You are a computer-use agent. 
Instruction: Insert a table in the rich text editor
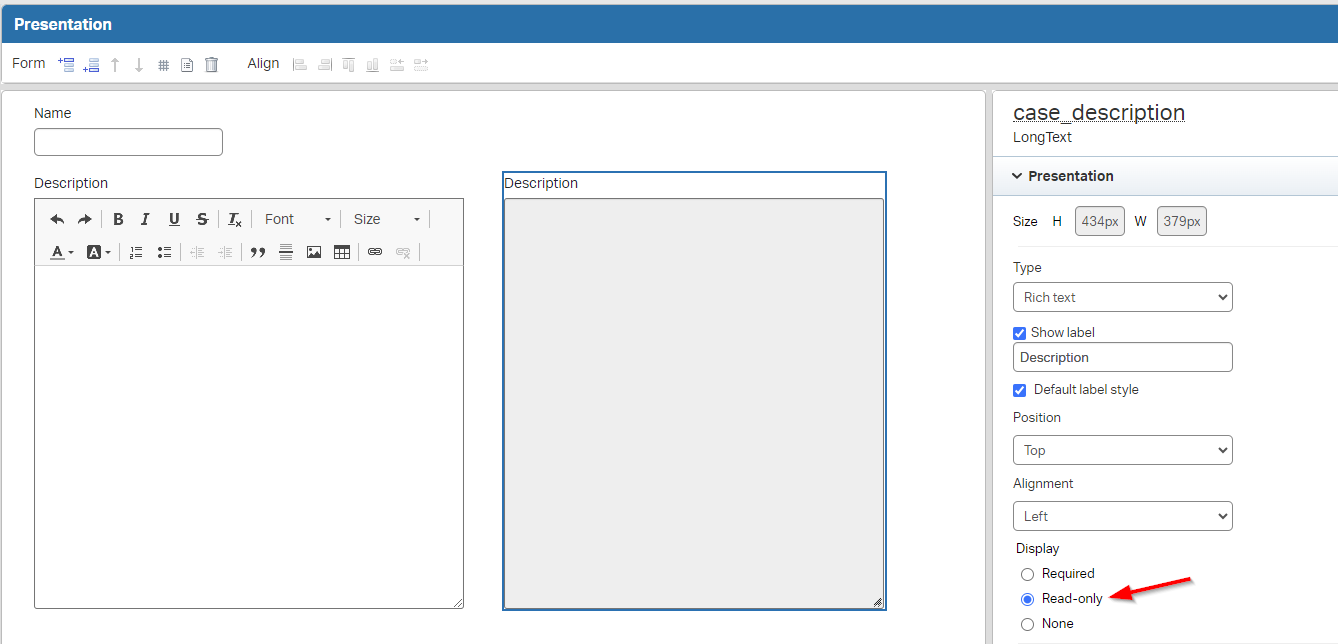click(342, 252)
